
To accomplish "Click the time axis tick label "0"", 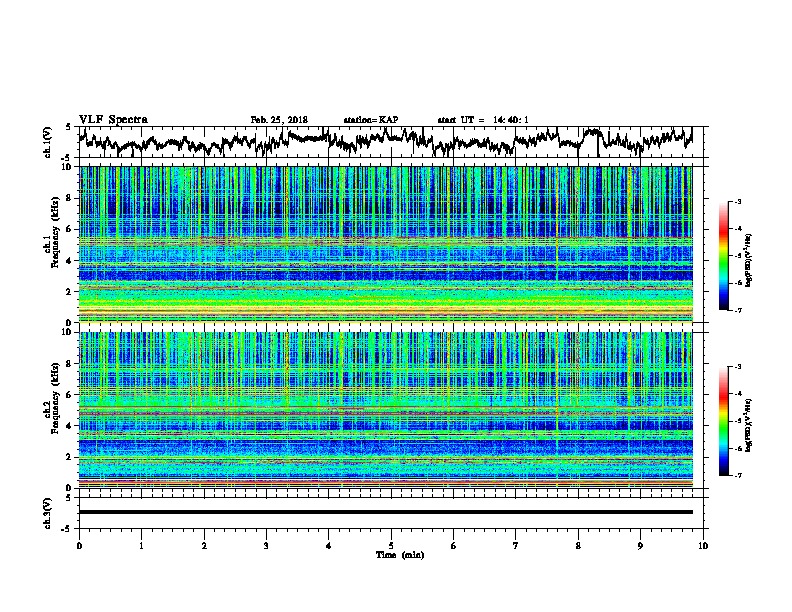I will tap(79, 546).
